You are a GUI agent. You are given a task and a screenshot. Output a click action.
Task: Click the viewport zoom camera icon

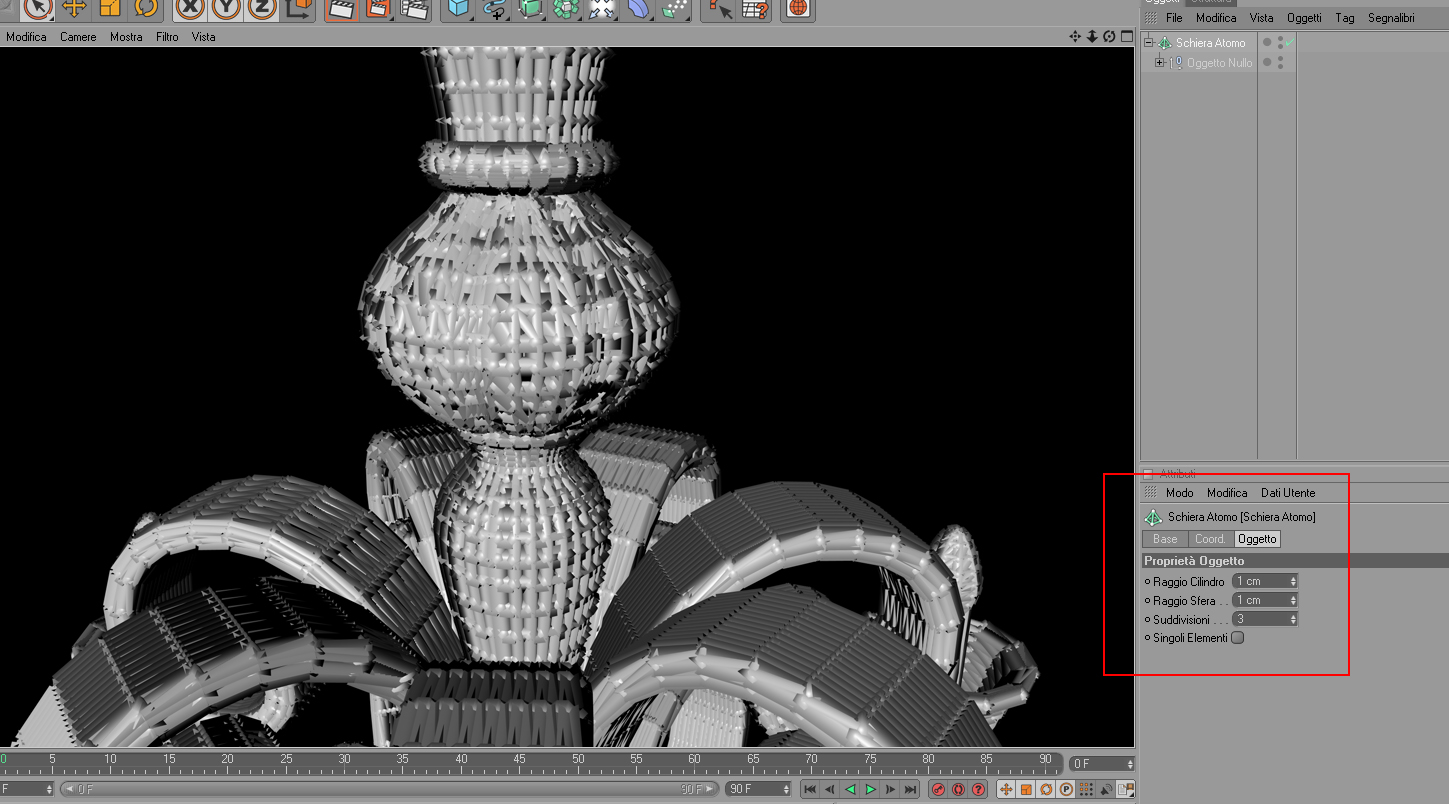(1092, 37)
